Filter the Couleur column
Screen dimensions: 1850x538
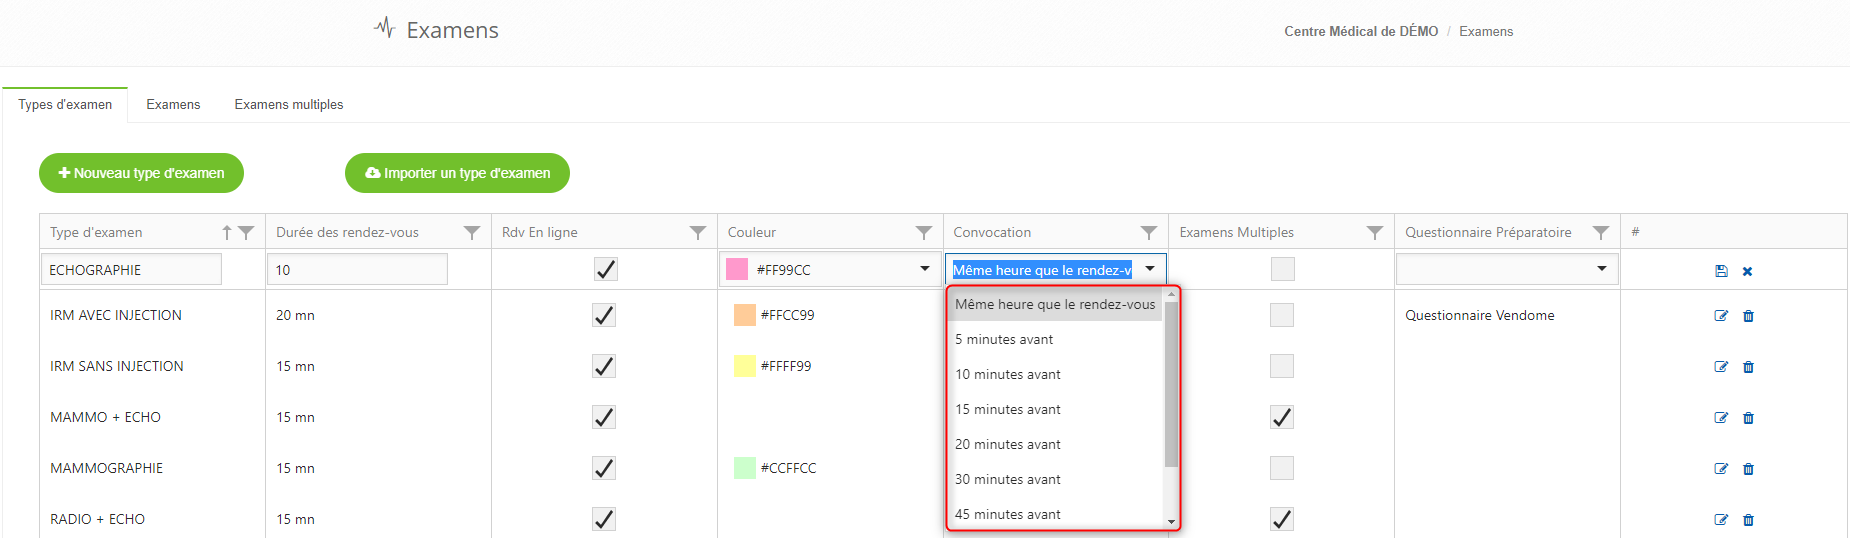coord(923,232)
